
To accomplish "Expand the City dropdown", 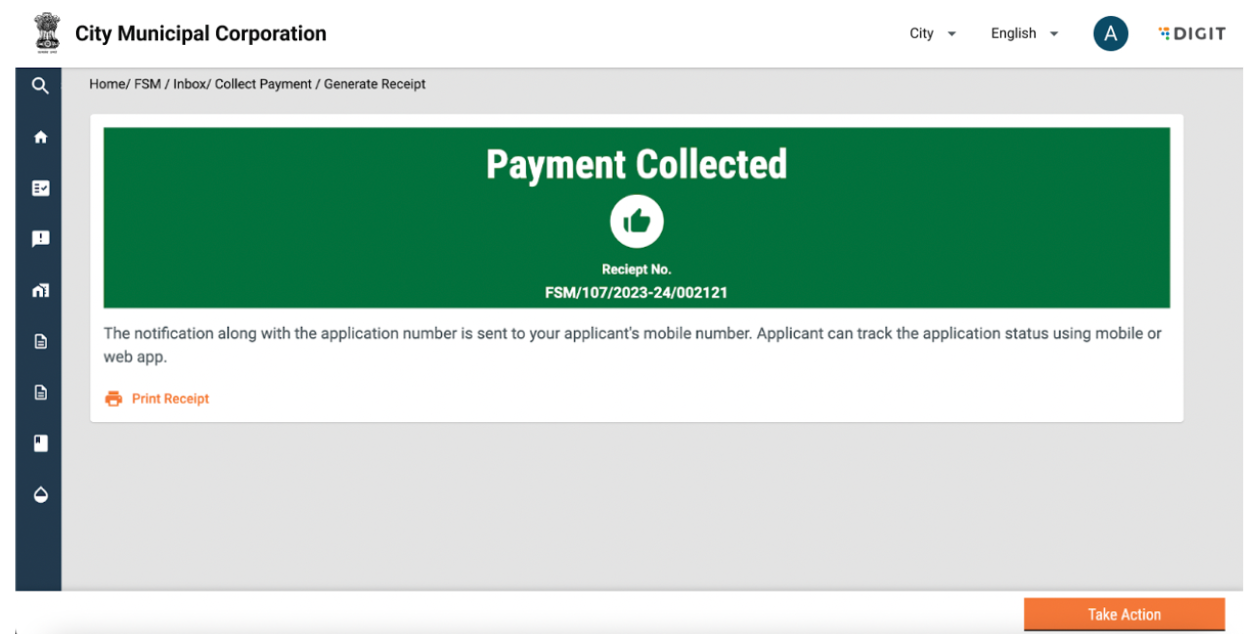I will (933, 34).
